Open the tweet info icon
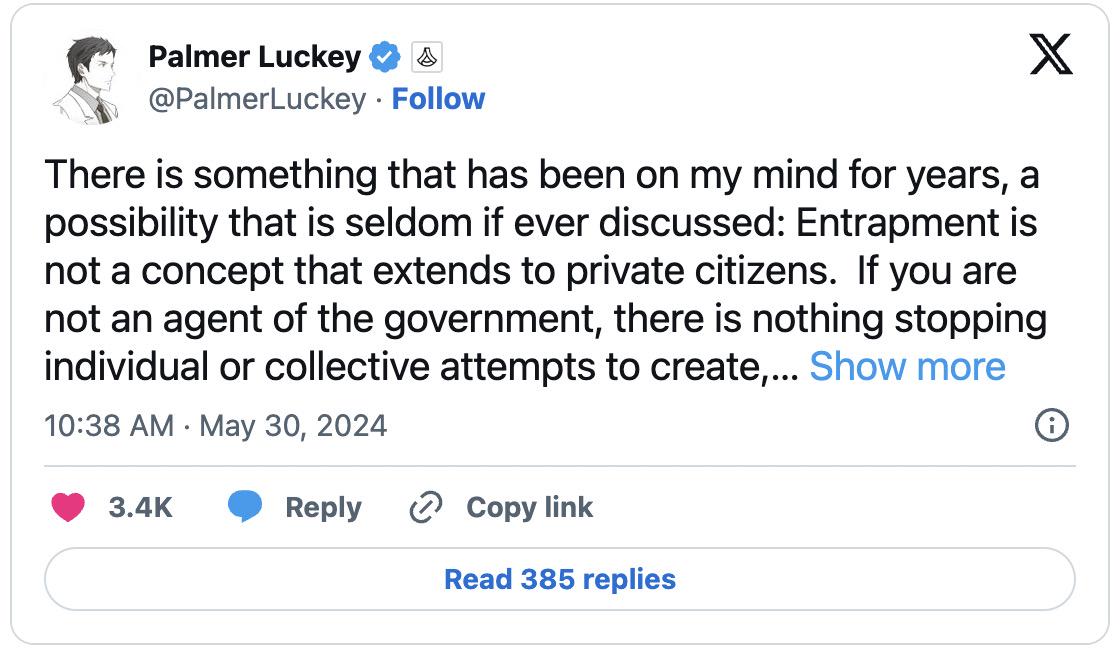 tap(1051, 427)
